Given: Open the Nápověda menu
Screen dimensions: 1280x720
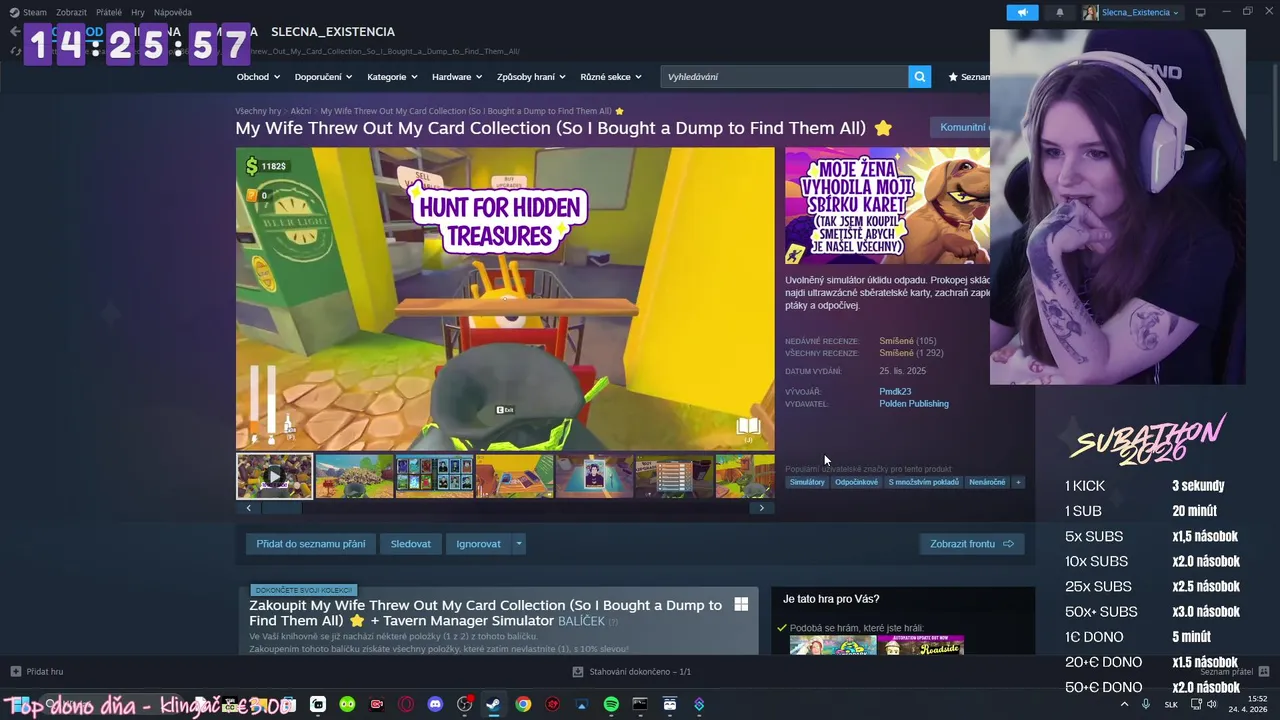Looking at the screenshot, I should point(173,12).
